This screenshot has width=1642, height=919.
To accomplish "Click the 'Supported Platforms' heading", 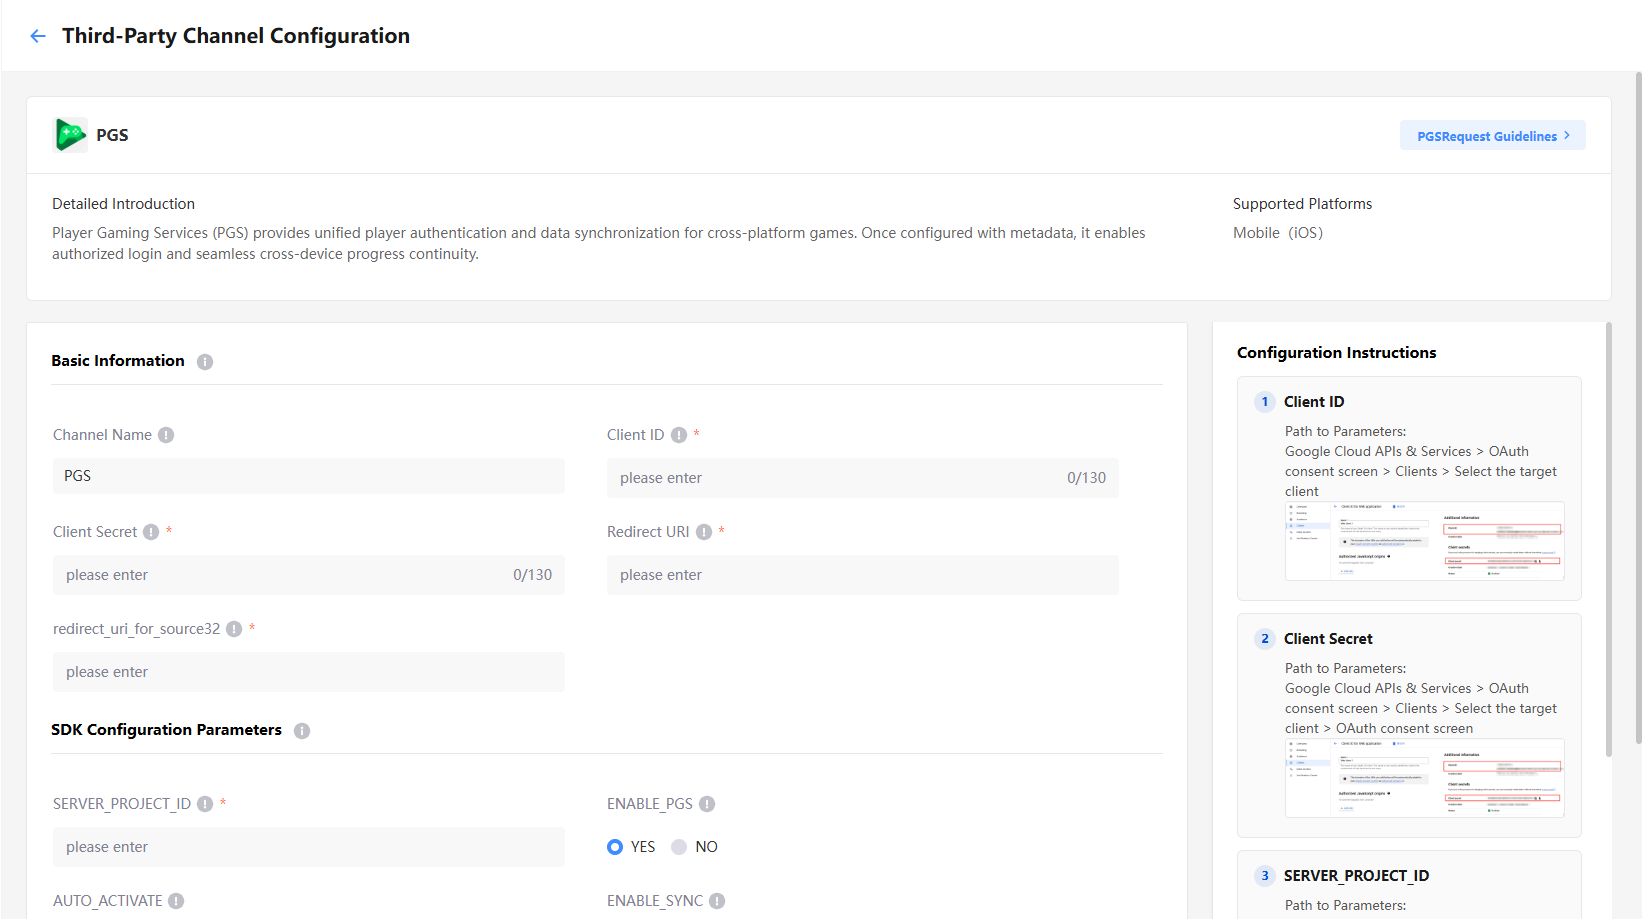I will tap(1302, 204).
